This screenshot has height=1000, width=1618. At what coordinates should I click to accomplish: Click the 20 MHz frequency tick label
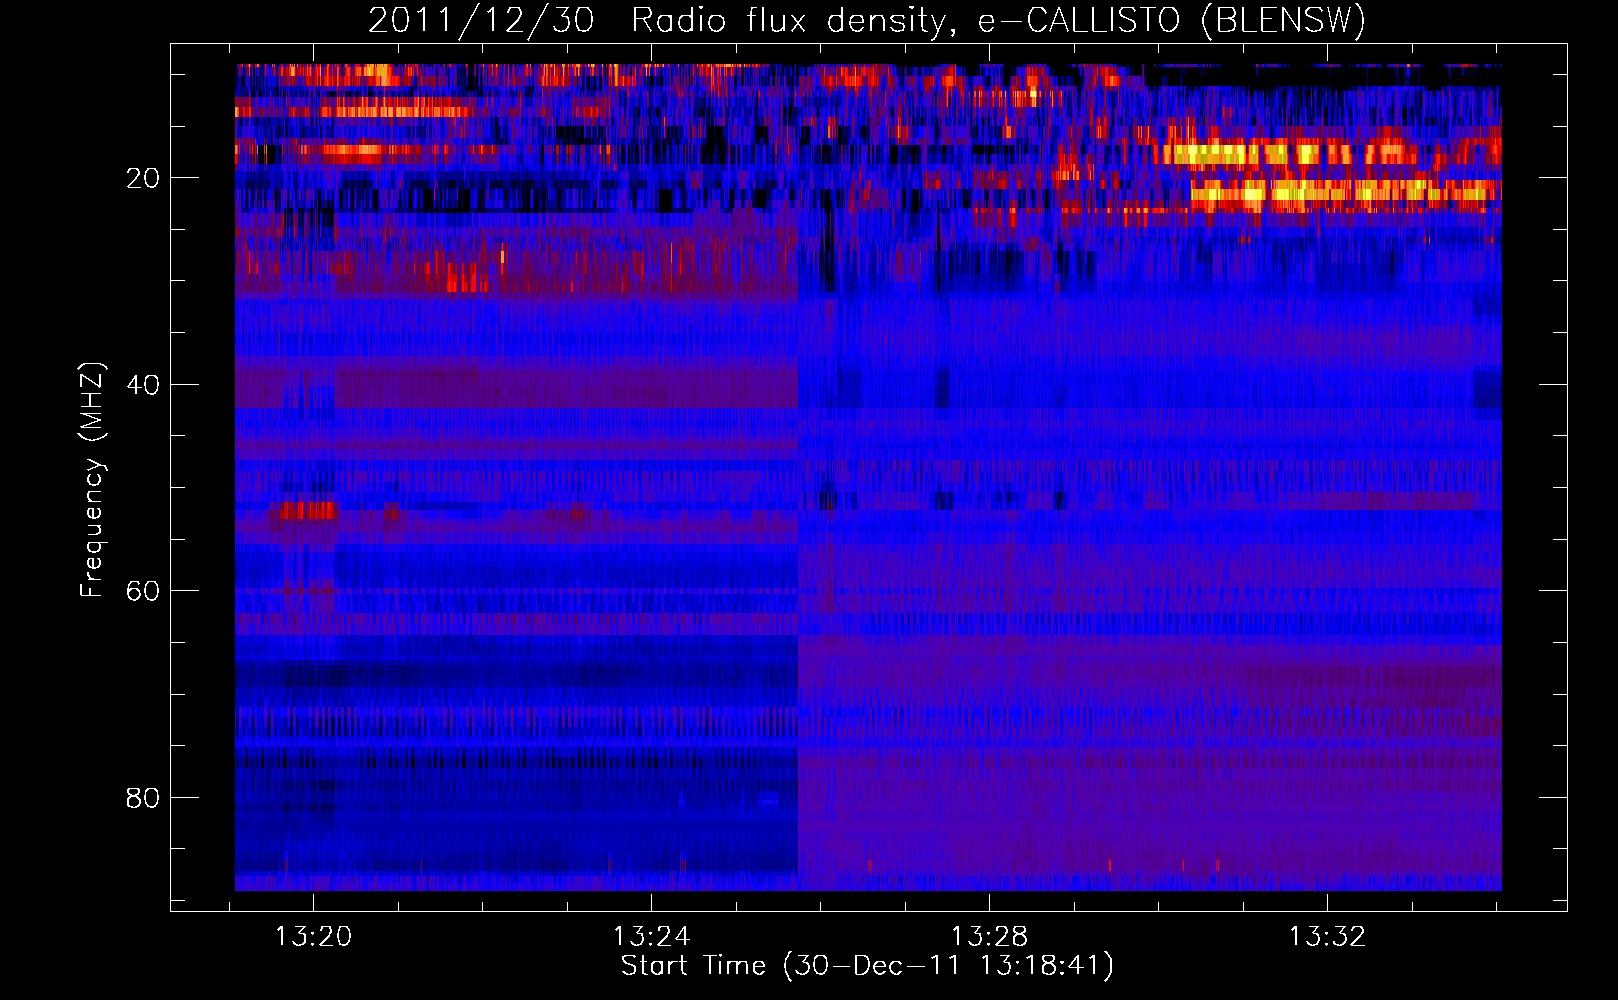(144, 178)
